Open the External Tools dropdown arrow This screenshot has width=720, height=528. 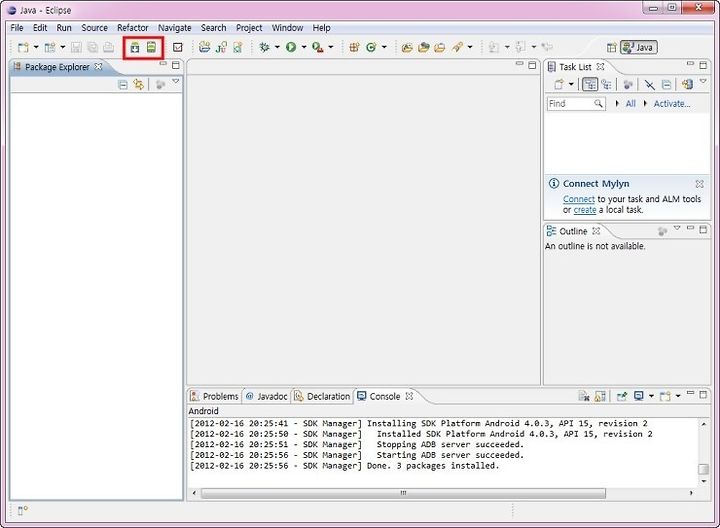pos(331,47)
